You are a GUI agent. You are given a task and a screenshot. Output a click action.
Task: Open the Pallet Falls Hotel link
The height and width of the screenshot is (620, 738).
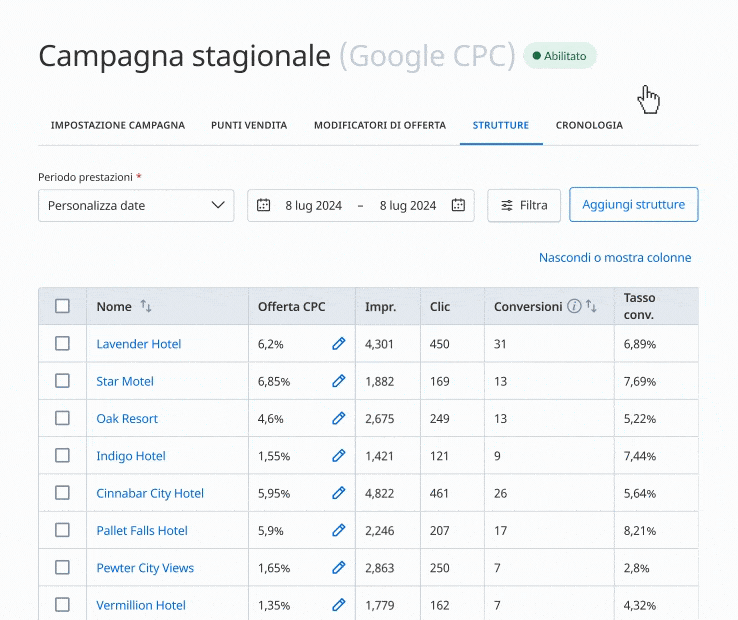[x=142, y=531]
